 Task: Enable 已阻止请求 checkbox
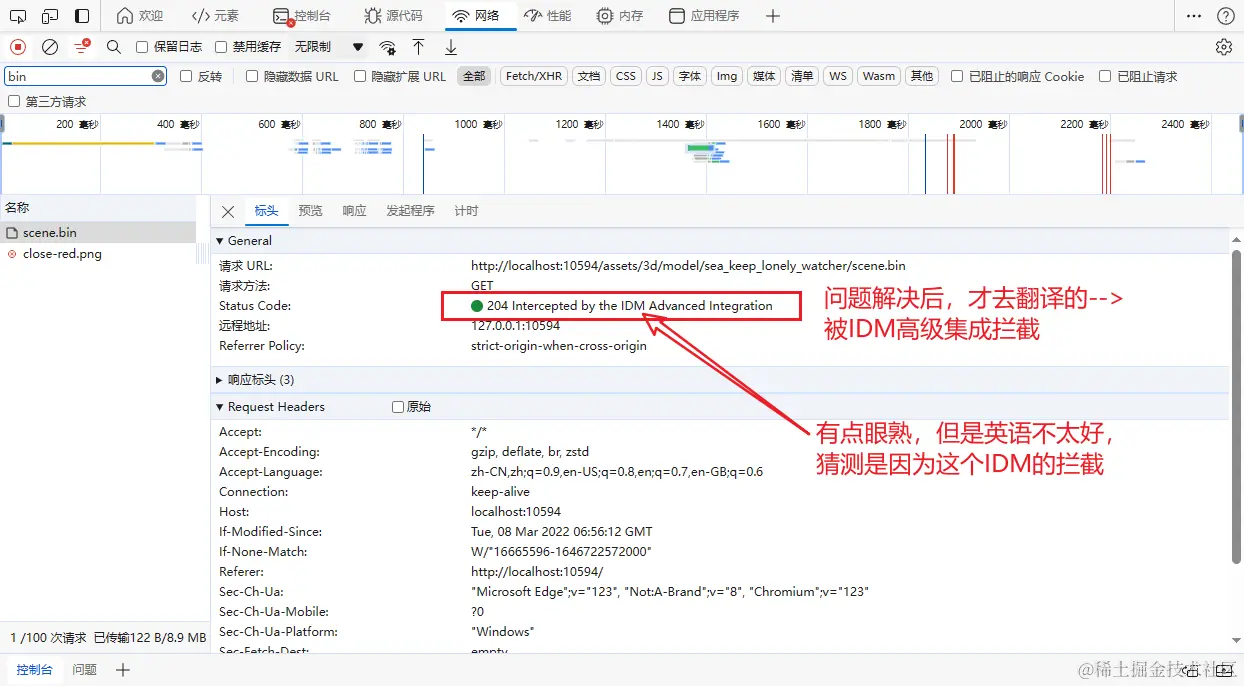click(x=1105, y=76)
